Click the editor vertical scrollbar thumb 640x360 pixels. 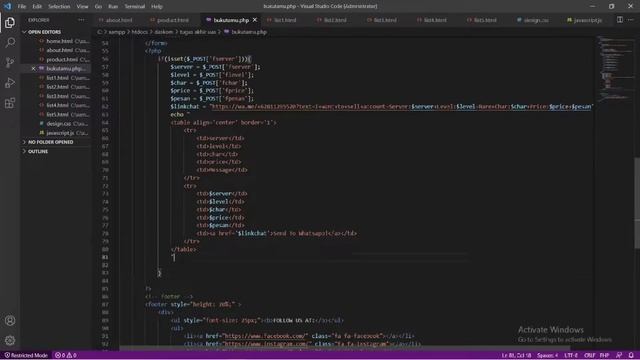[637, 203]
